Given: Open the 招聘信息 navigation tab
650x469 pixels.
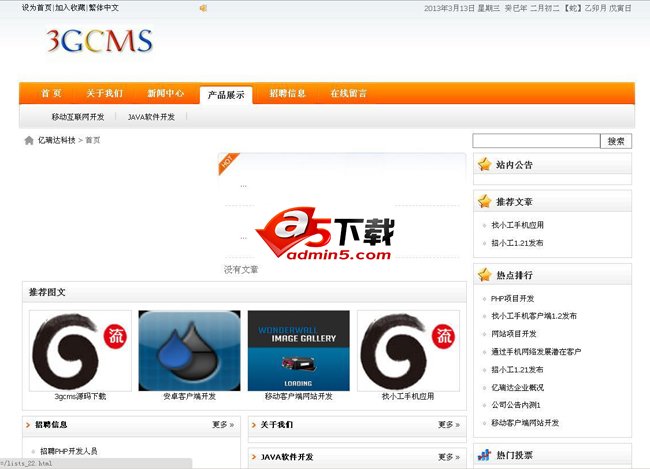Looking at the screenshot, I should point(287,93).
